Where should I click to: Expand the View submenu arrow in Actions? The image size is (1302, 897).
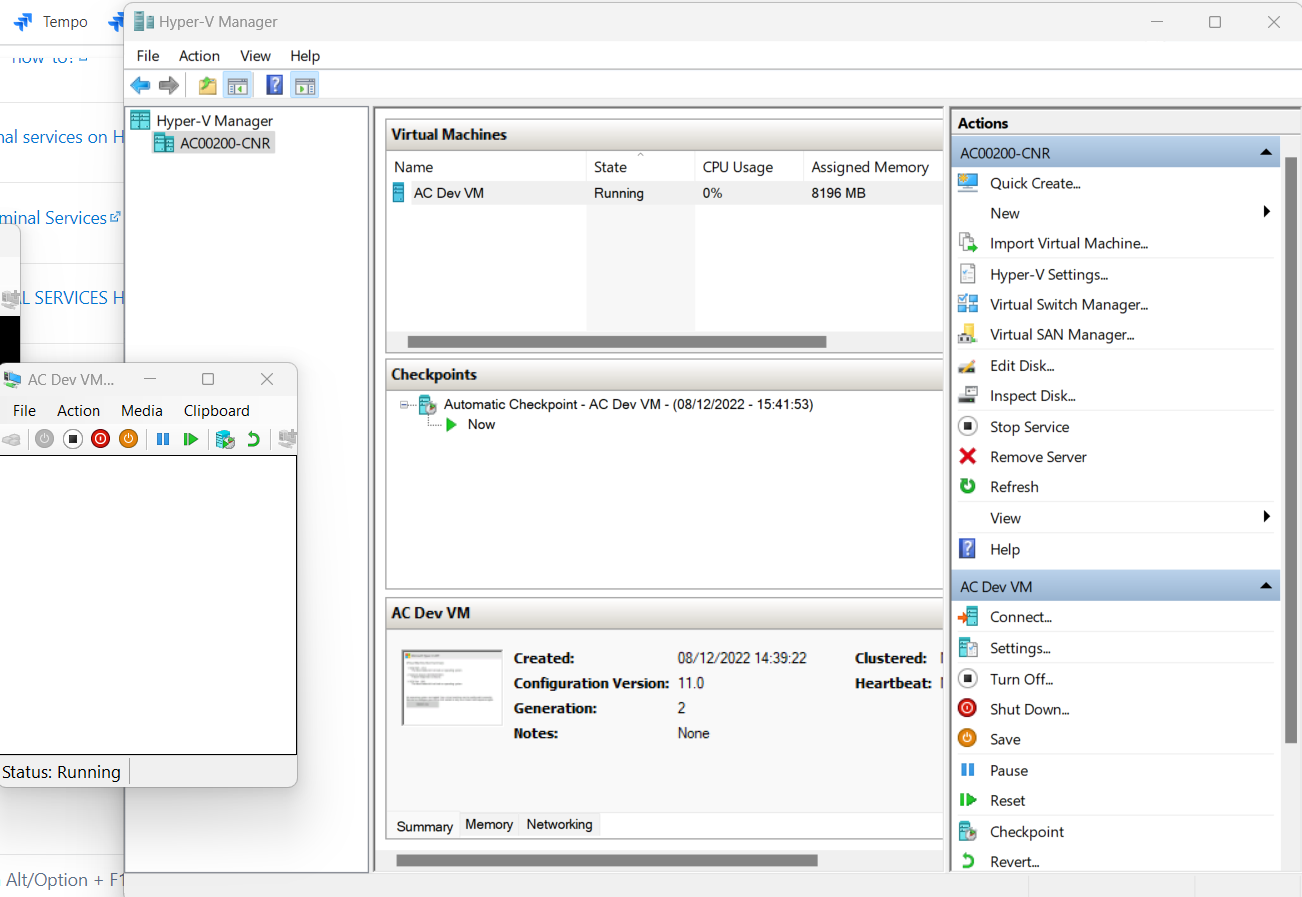pyautogui.click(x=1266, y=517)
